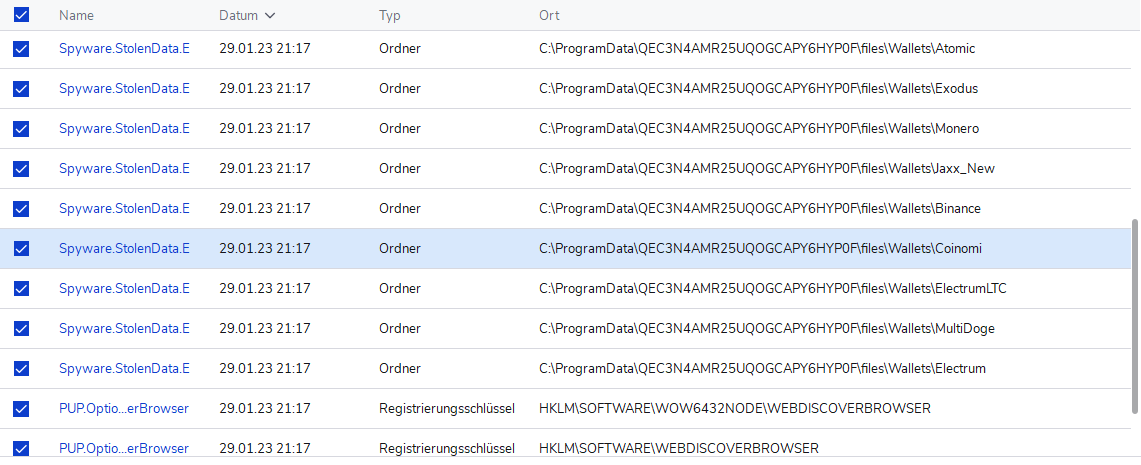Open PUP.Optio...erBrowser link for HKLM\SOFTWARE\WEBDISCOVERBROWSER
1141x465 pixels.
pos(124,449)
